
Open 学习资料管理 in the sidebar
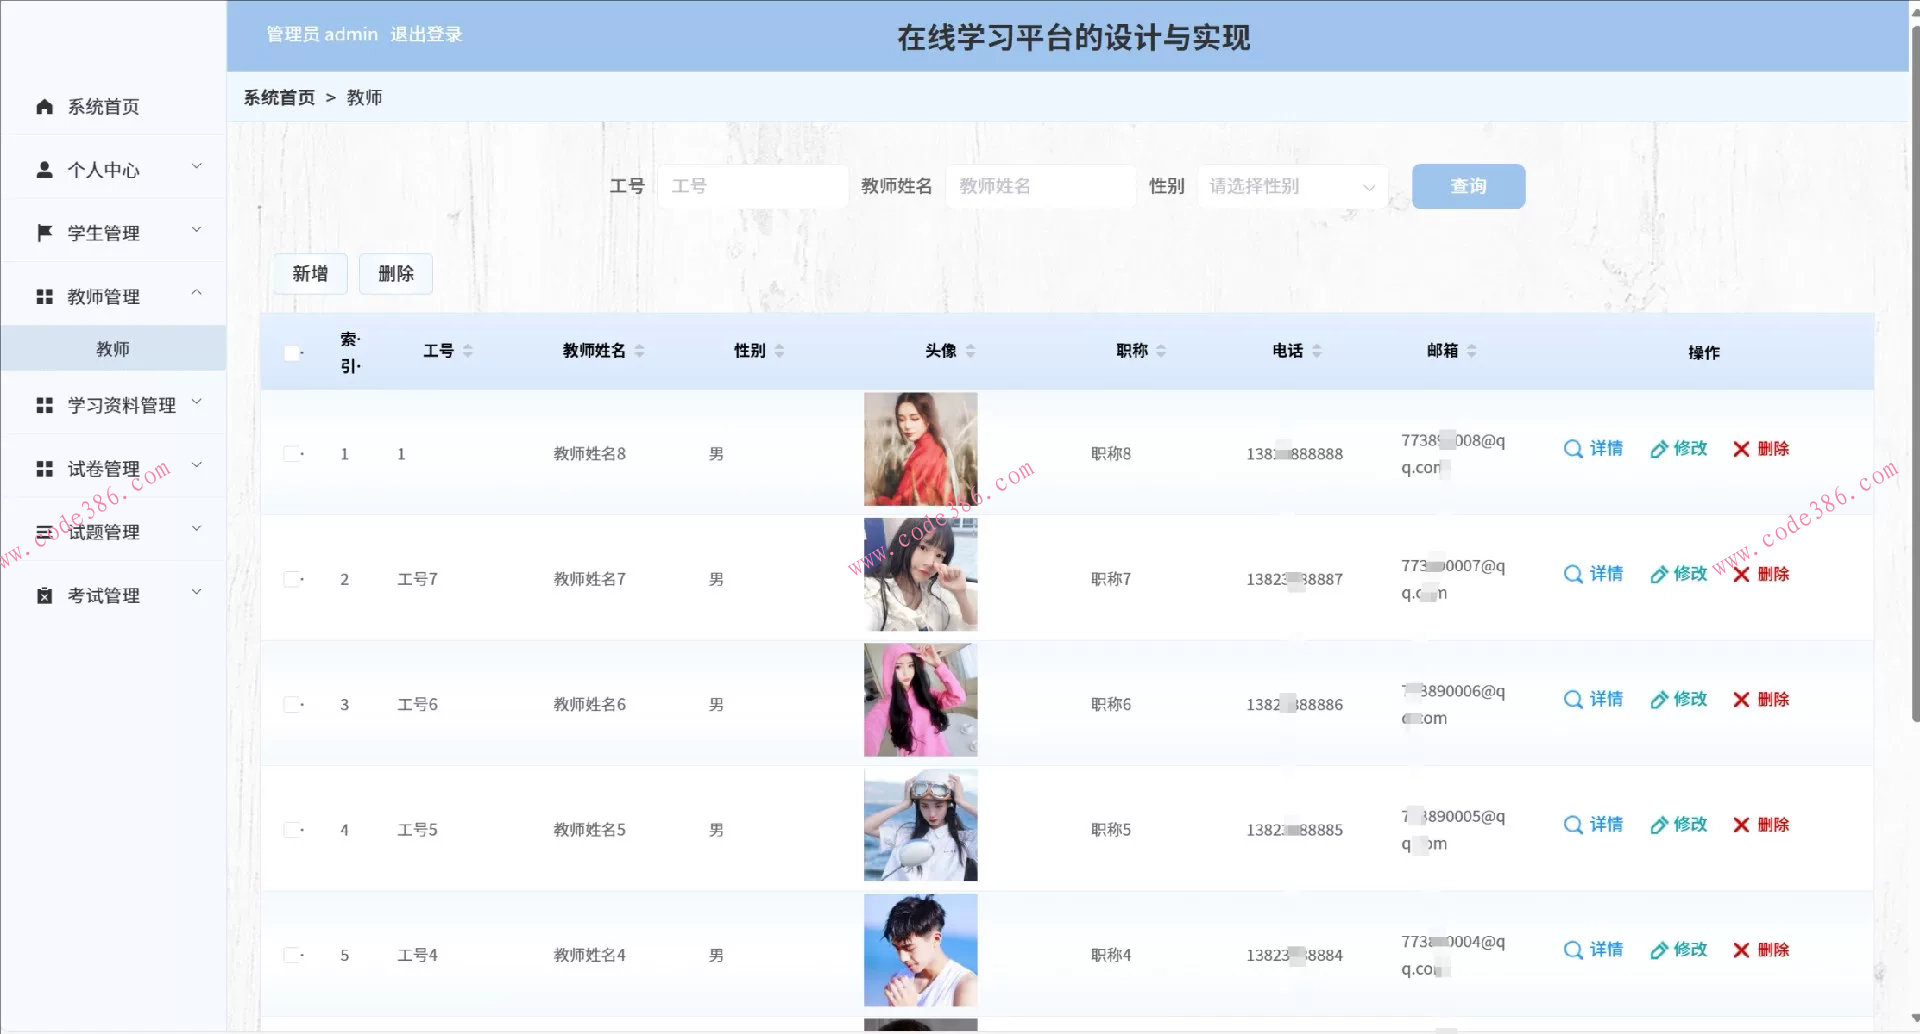pos(120,405)
